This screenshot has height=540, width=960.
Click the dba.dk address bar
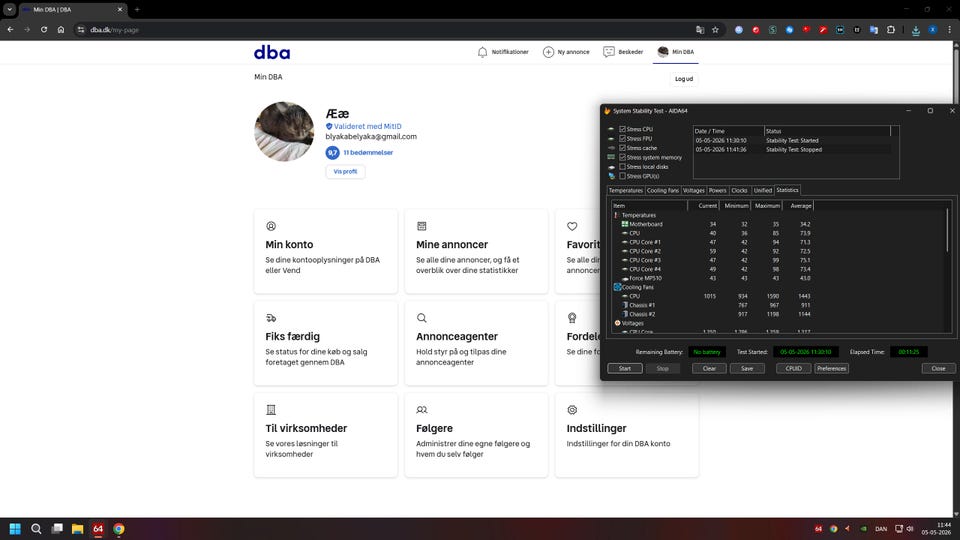coord(386,29)
